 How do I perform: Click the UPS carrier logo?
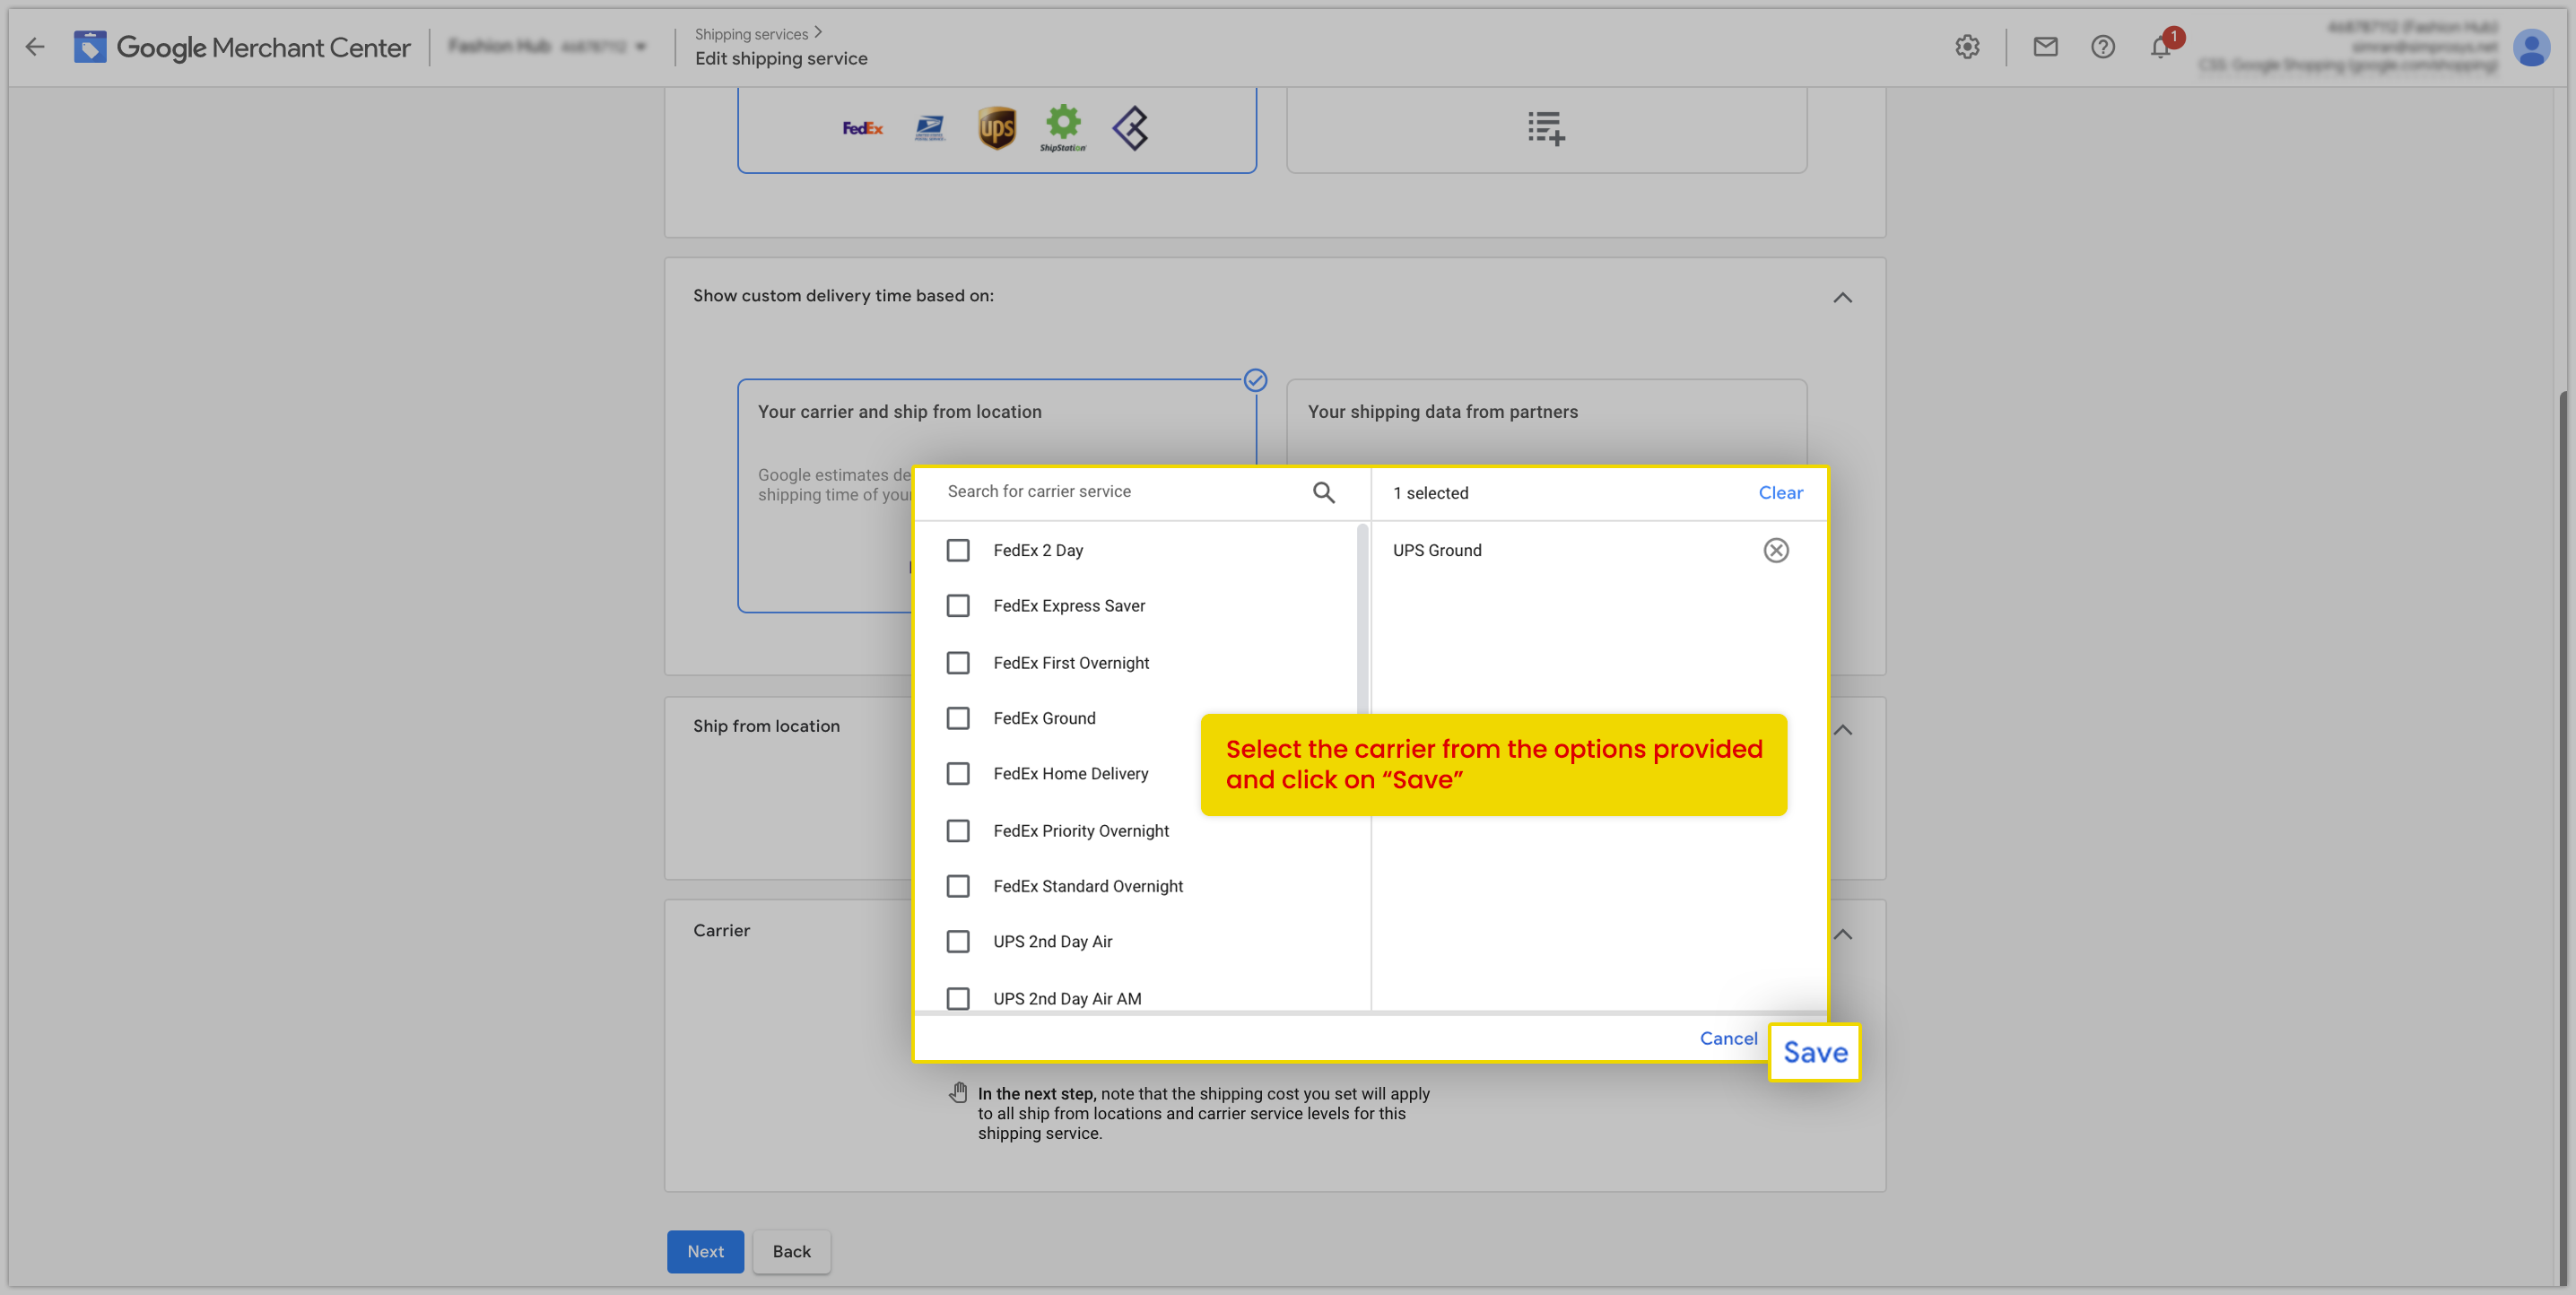[996, 128]
